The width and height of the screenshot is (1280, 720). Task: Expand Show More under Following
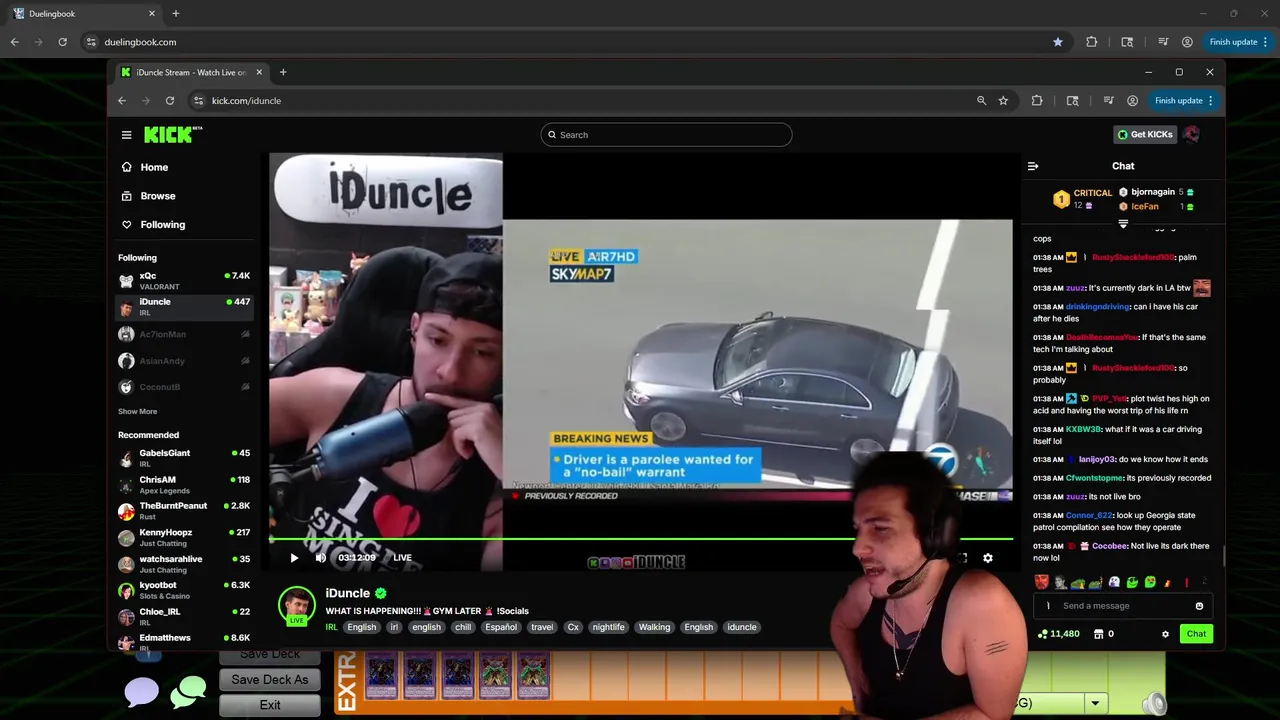(137, 411)
